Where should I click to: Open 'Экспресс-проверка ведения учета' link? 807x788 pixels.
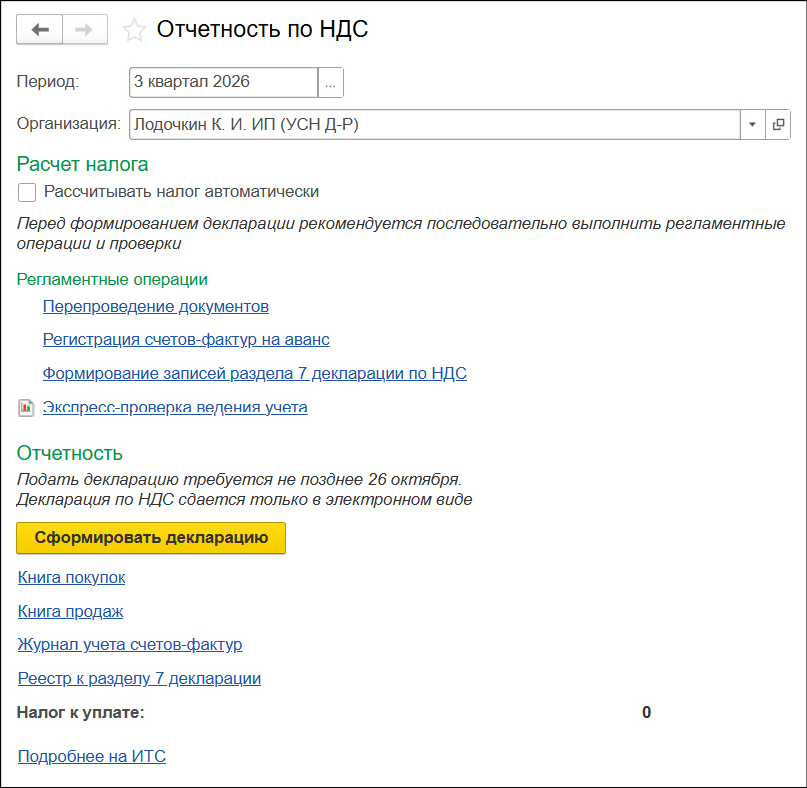pos(175,407)
